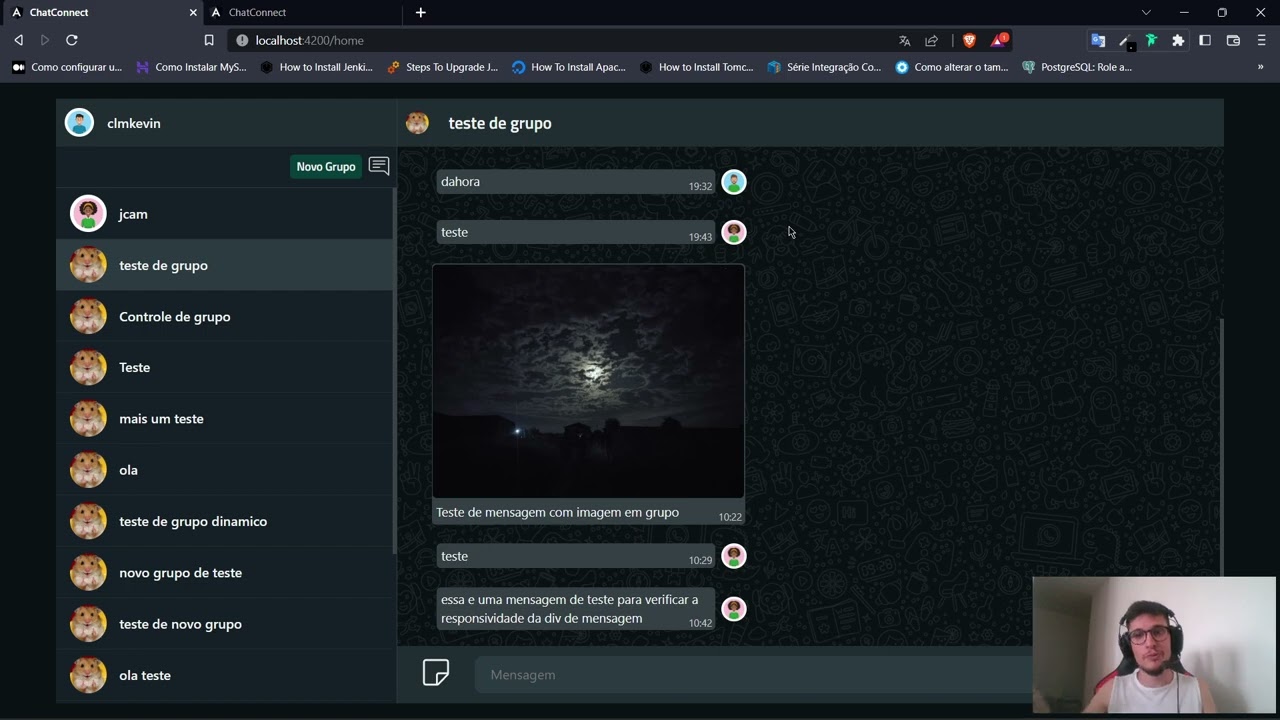Click the contact list scrollbar
The height and width of the screenshot is (720, 1280).
click(x=394, y=370)
